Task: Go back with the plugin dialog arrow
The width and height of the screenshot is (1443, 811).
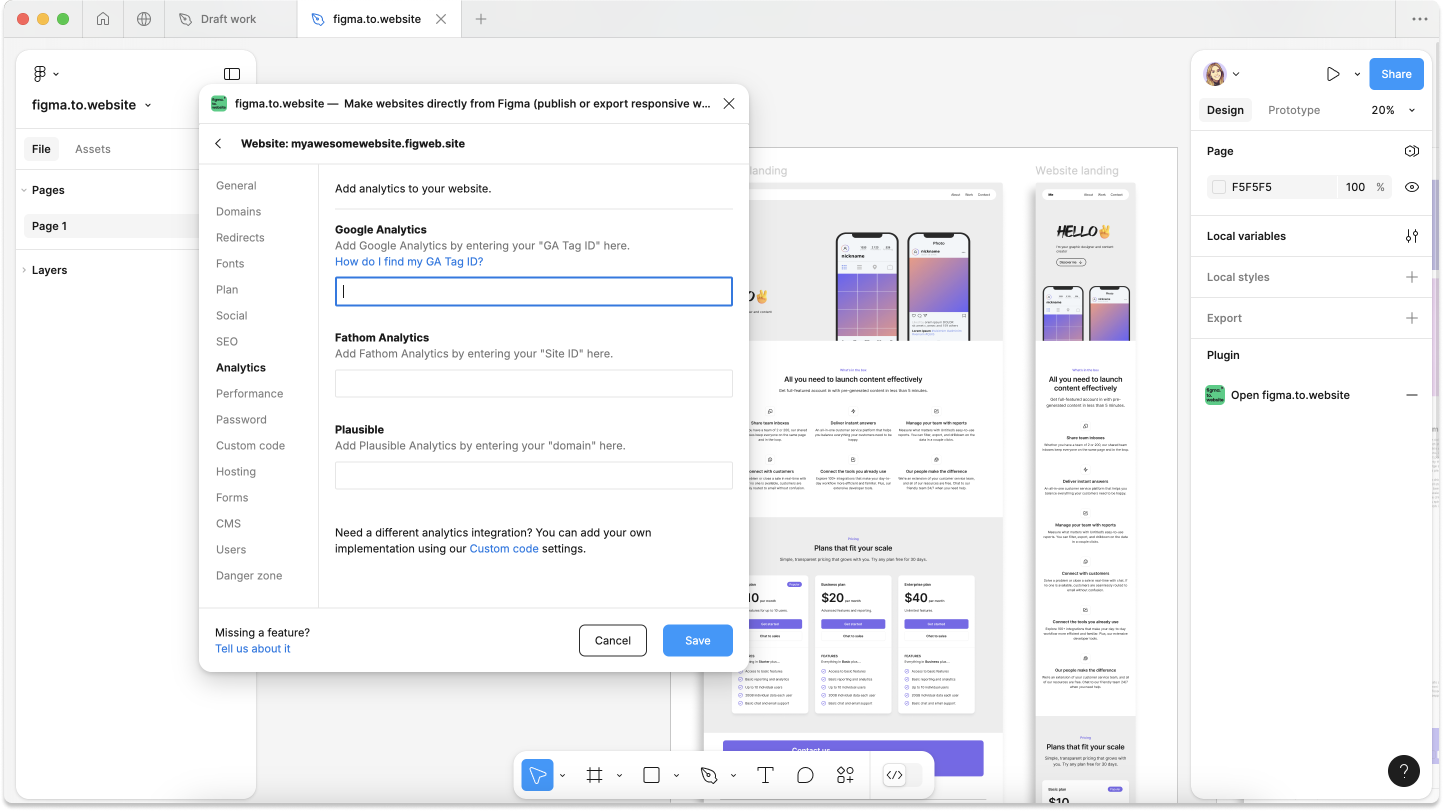Action: pos(218,144)
